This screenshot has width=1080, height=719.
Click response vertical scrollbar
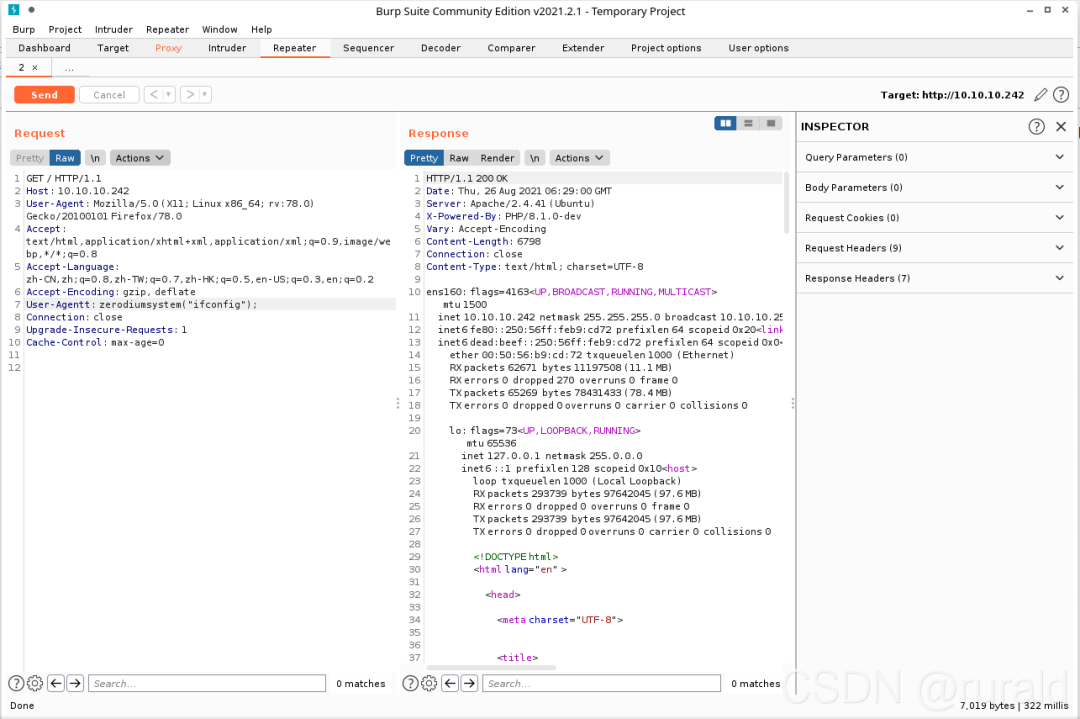coord(786,203)
